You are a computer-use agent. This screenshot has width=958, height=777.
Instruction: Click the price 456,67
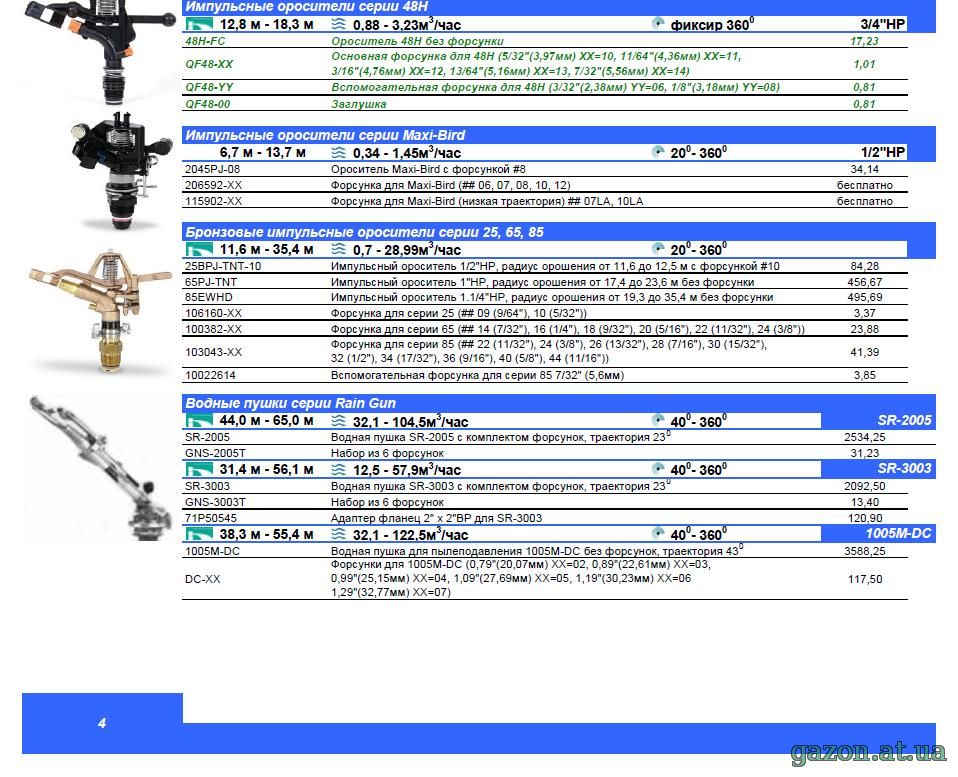coord(865,282)
